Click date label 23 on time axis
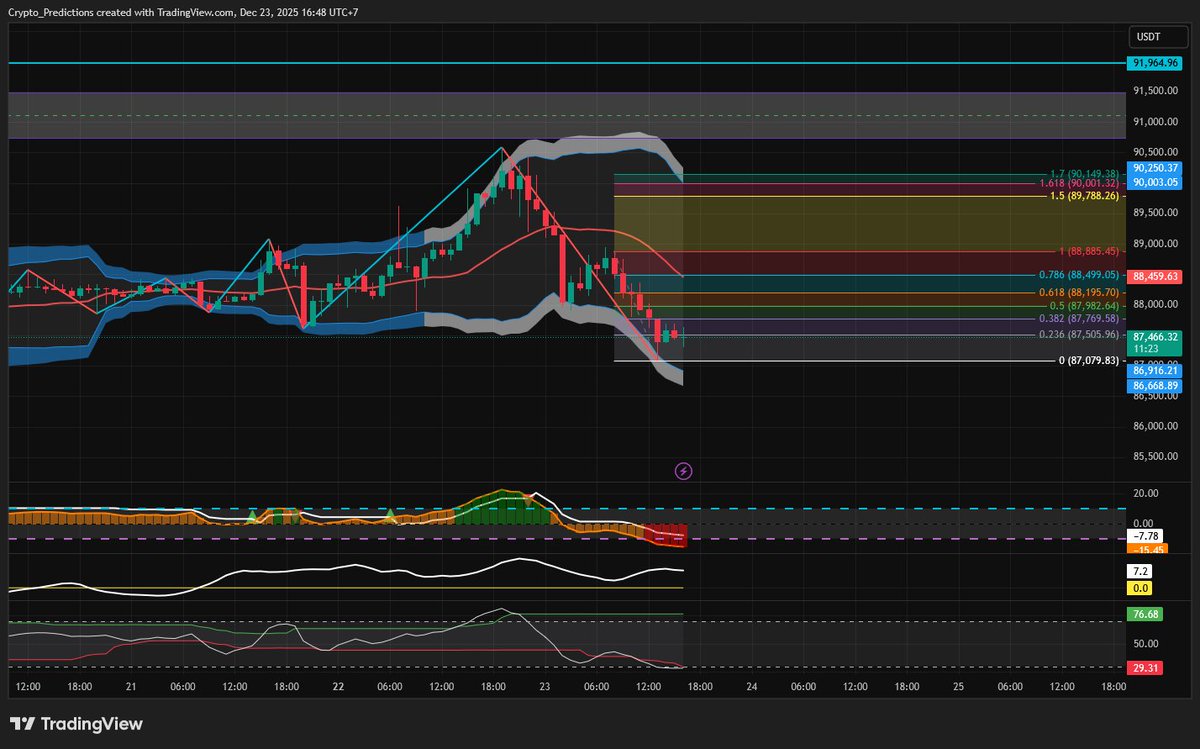 [x=545, y=687]
